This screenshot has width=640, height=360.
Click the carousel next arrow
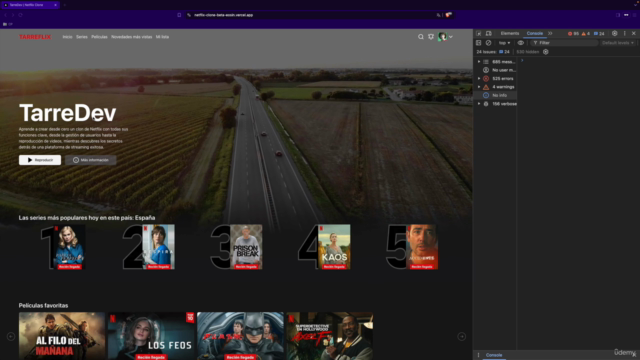pyautogui.click(x=462, y=336)
